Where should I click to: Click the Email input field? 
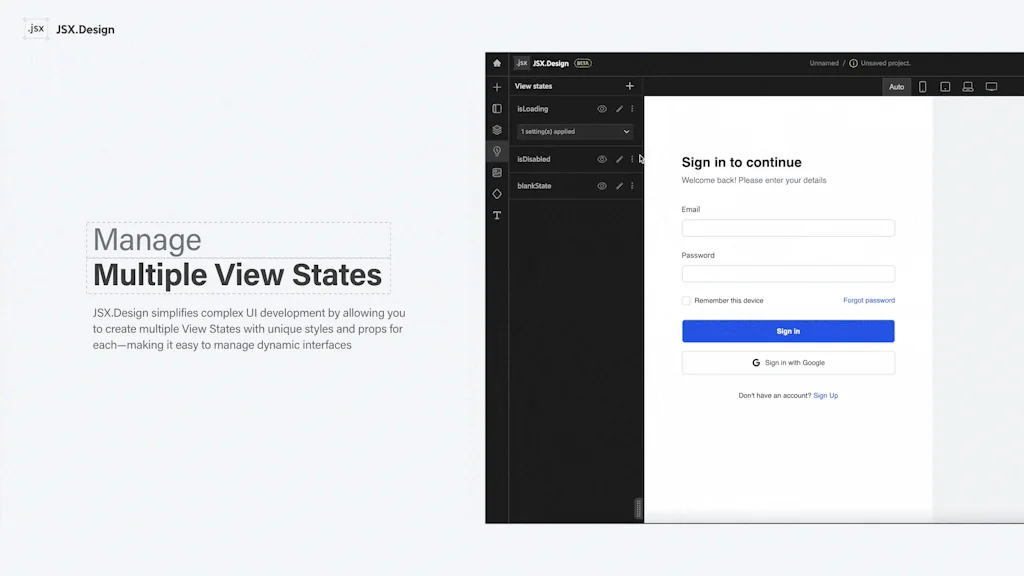(788, 227)
